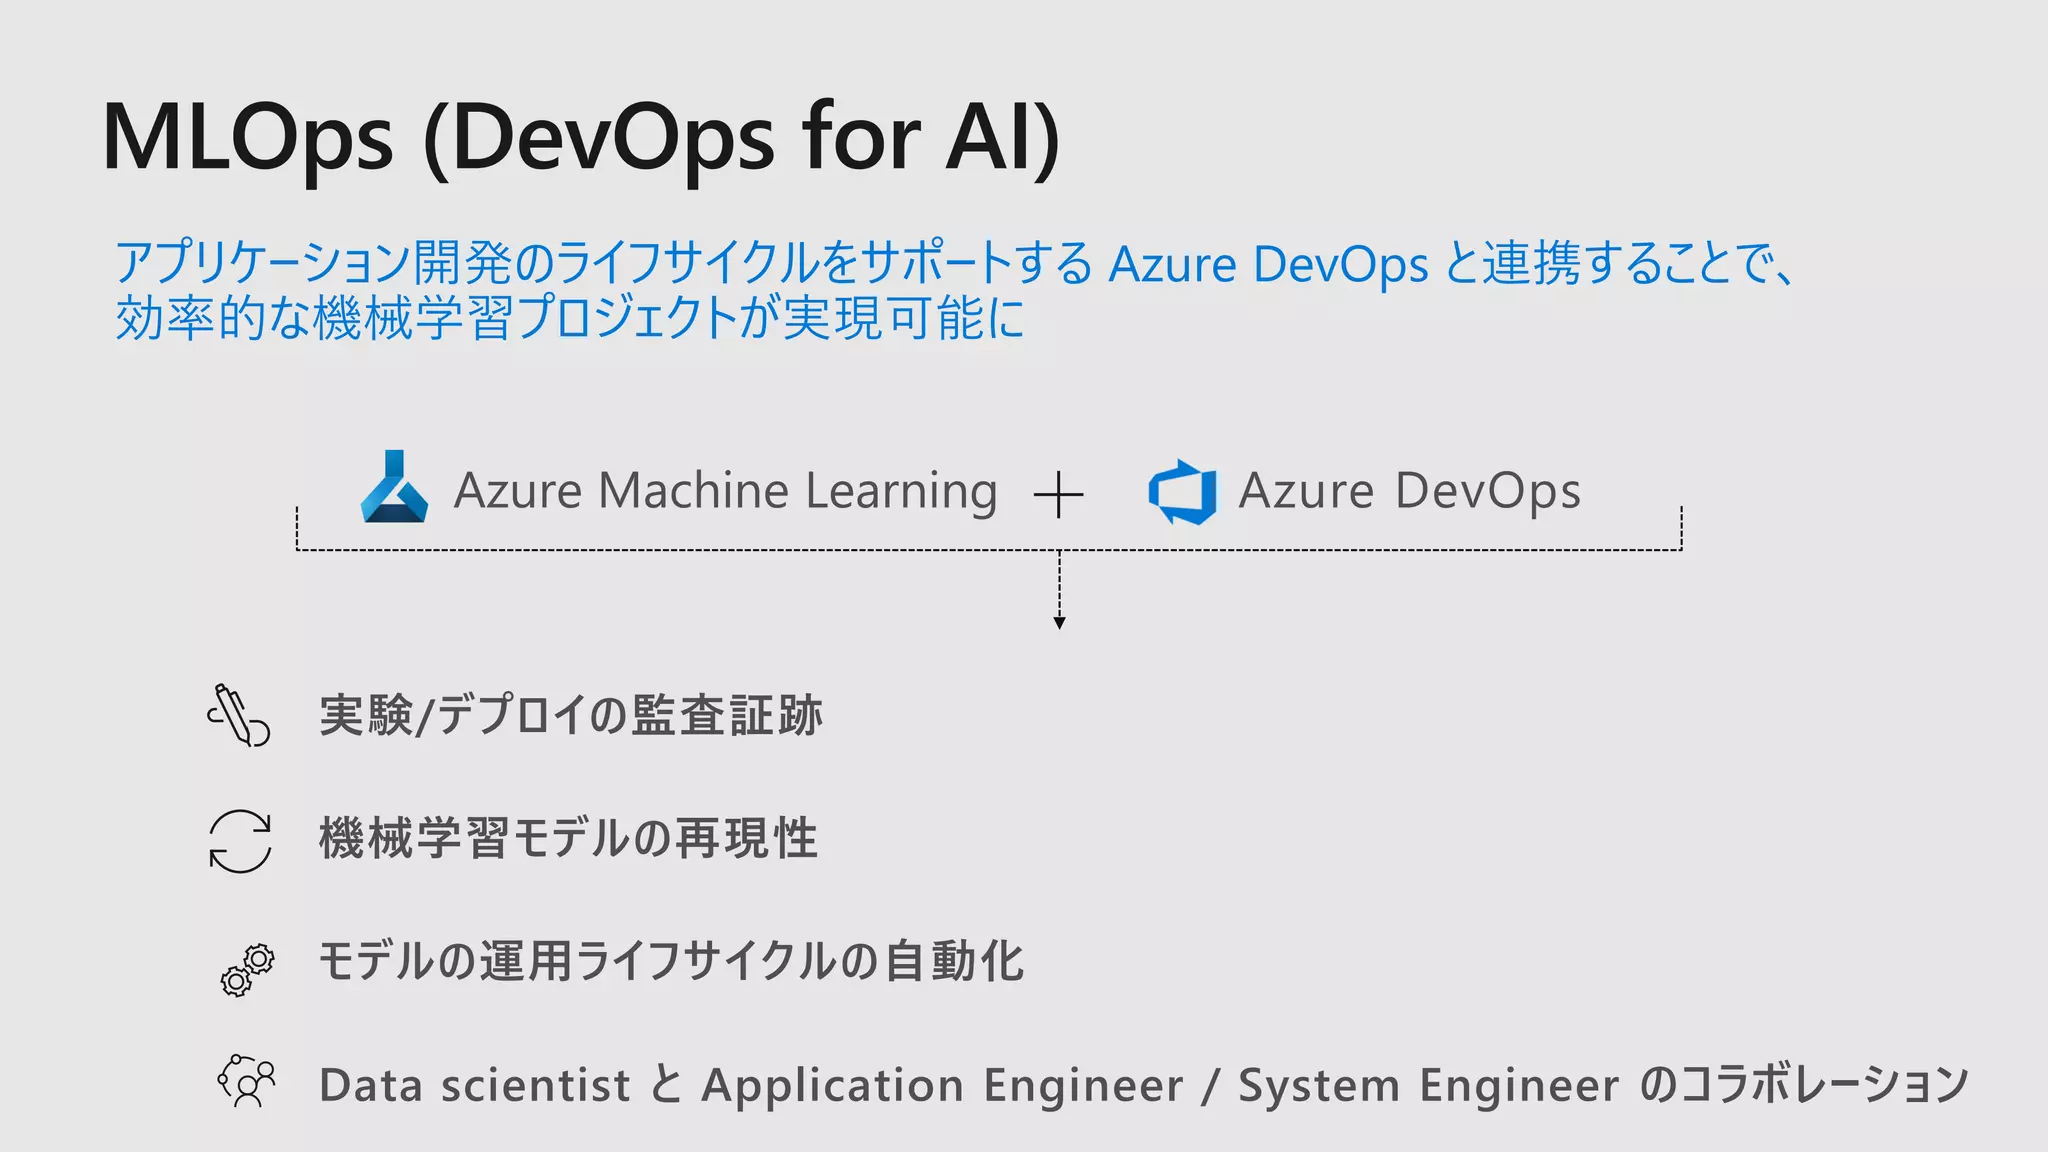Click the people collaboration icon

click(246, 1081)
